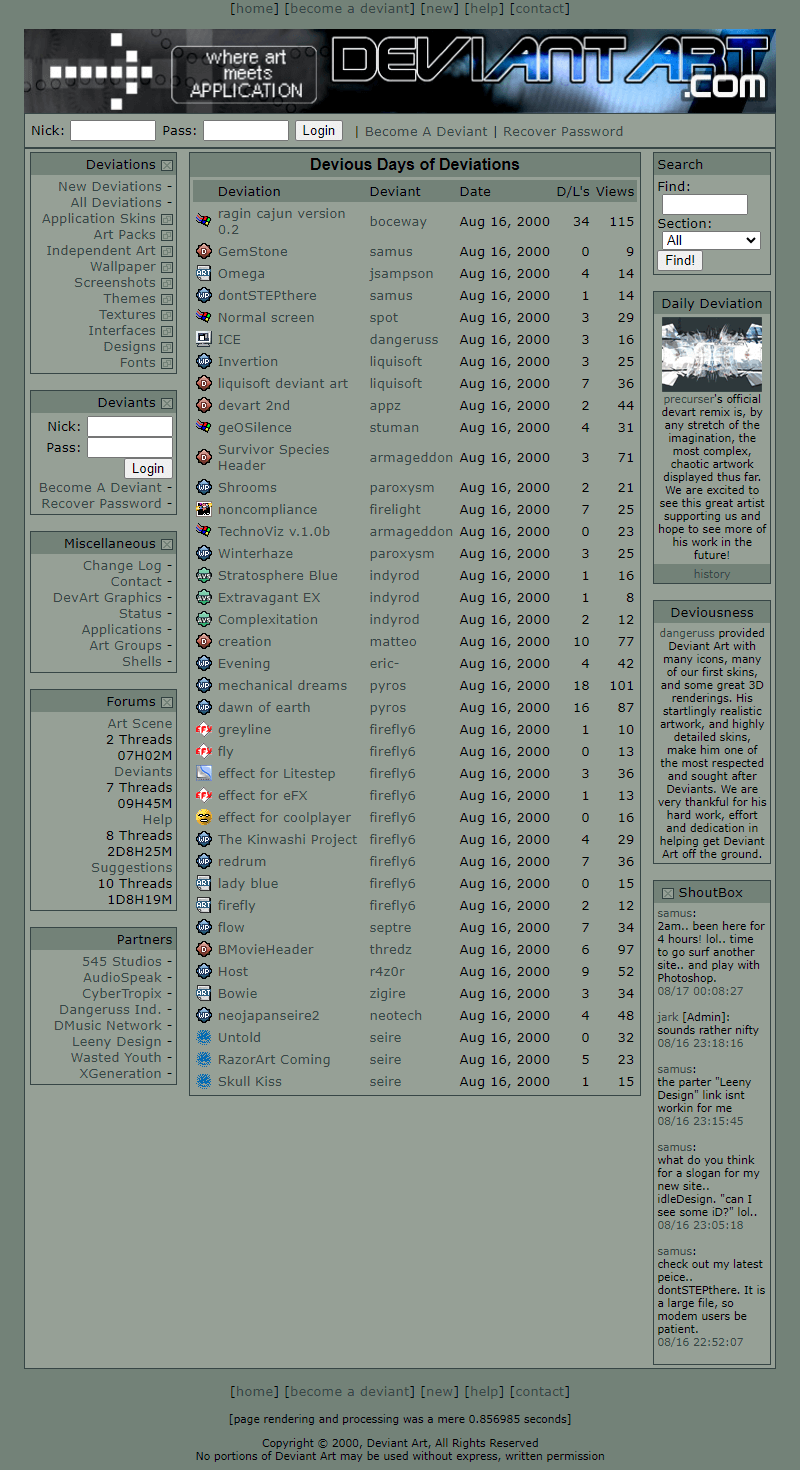The width and height of the screenshot is (800, 1470).
Task: Click the icon beside greyline
Action: pyautogui.click(x=204, y=730)
